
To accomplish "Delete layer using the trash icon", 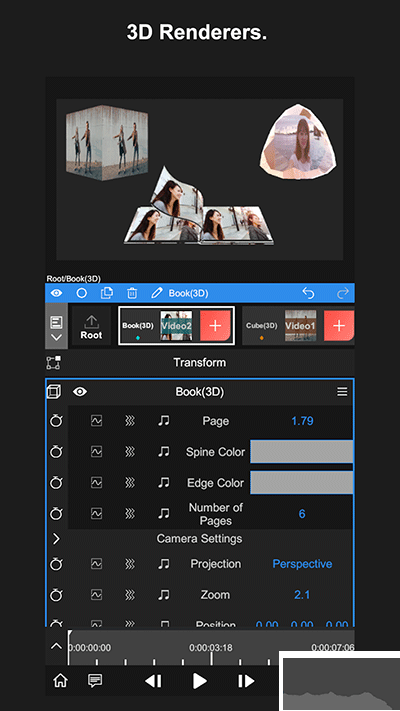I will coord(132,293).
